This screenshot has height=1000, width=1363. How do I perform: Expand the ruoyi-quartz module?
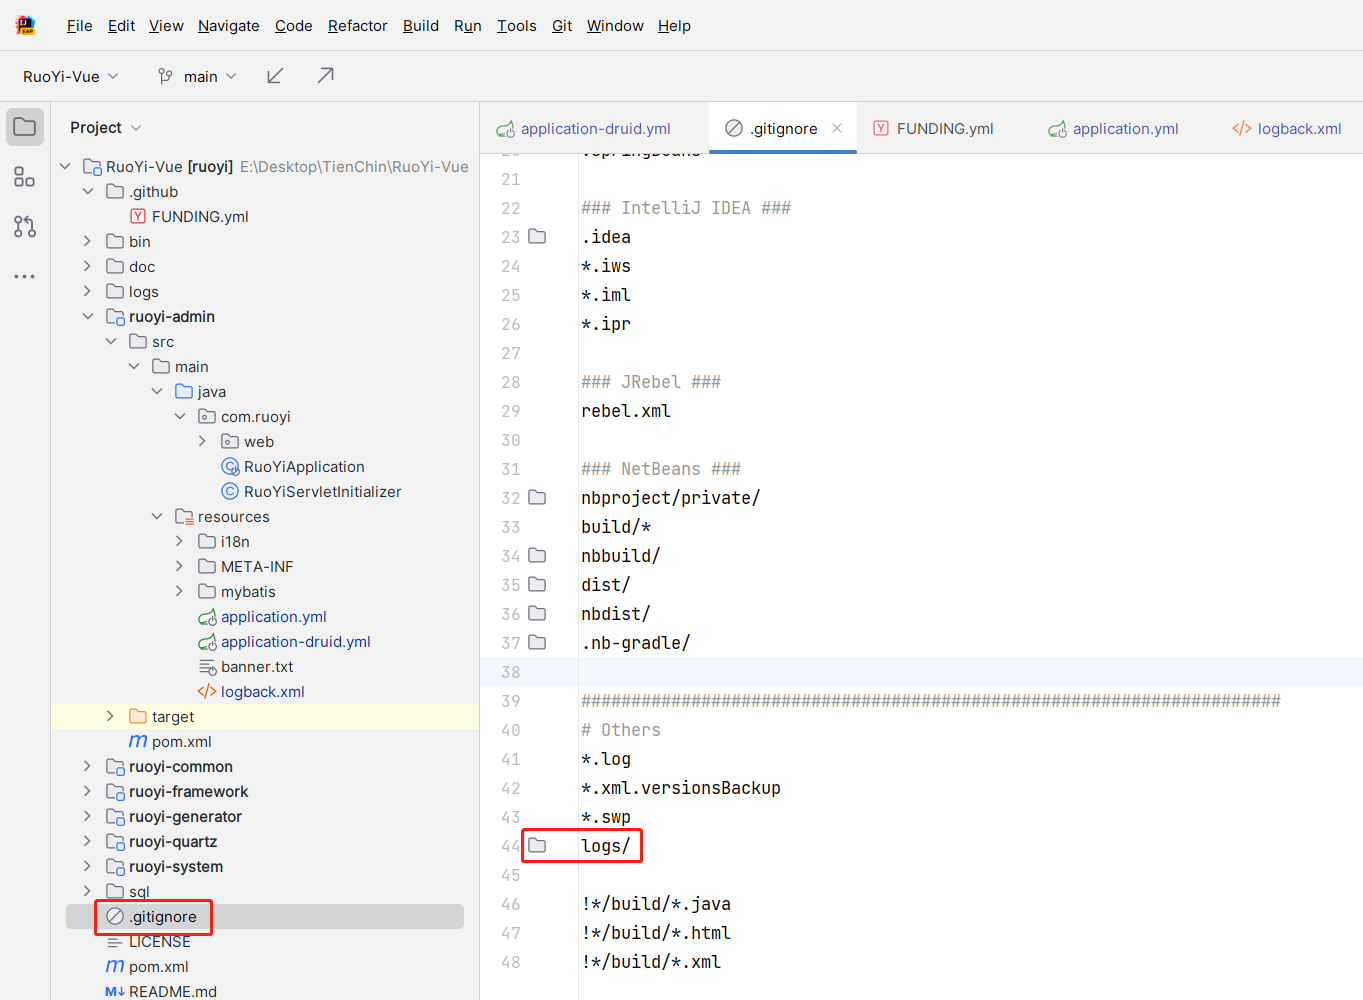88,841
